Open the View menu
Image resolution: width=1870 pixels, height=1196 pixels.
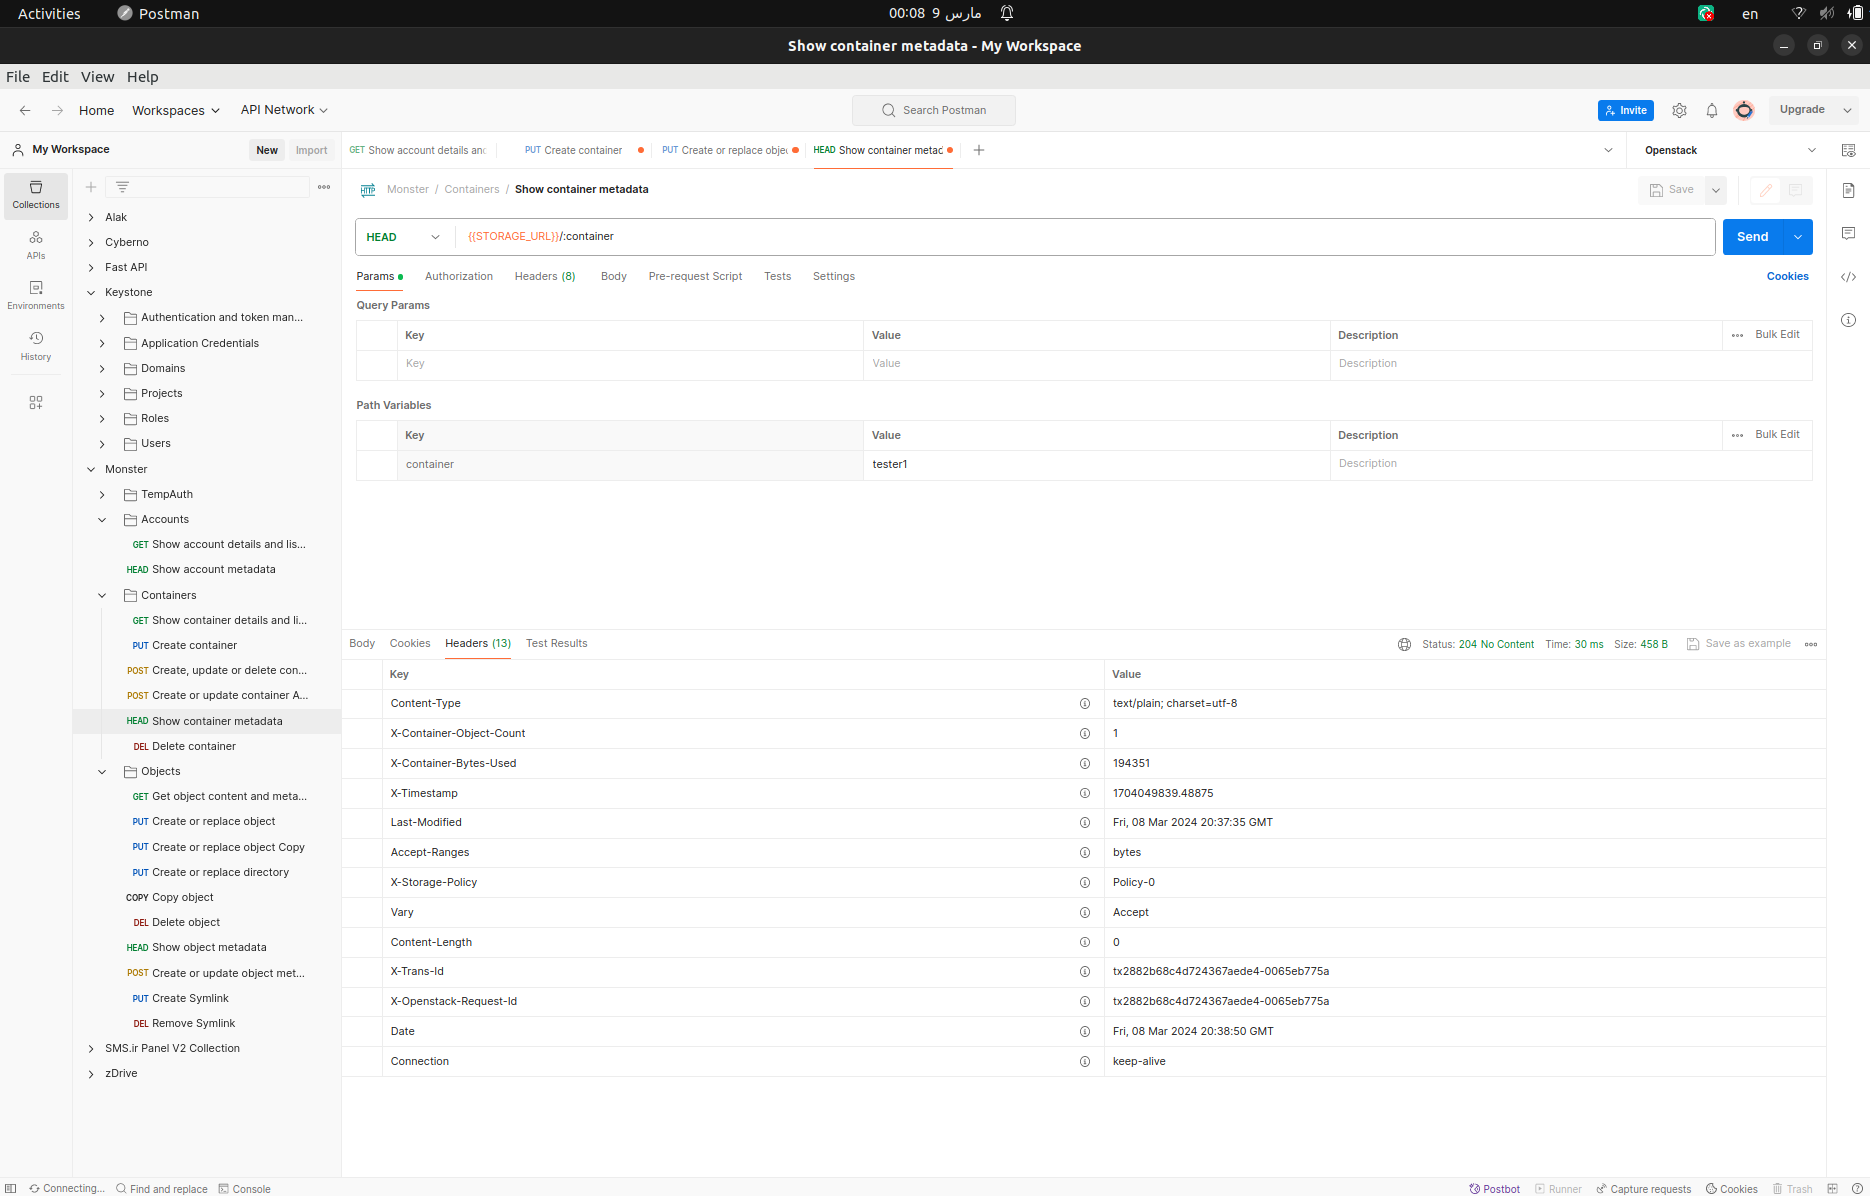pyautogui.click(x=97, y=77)
